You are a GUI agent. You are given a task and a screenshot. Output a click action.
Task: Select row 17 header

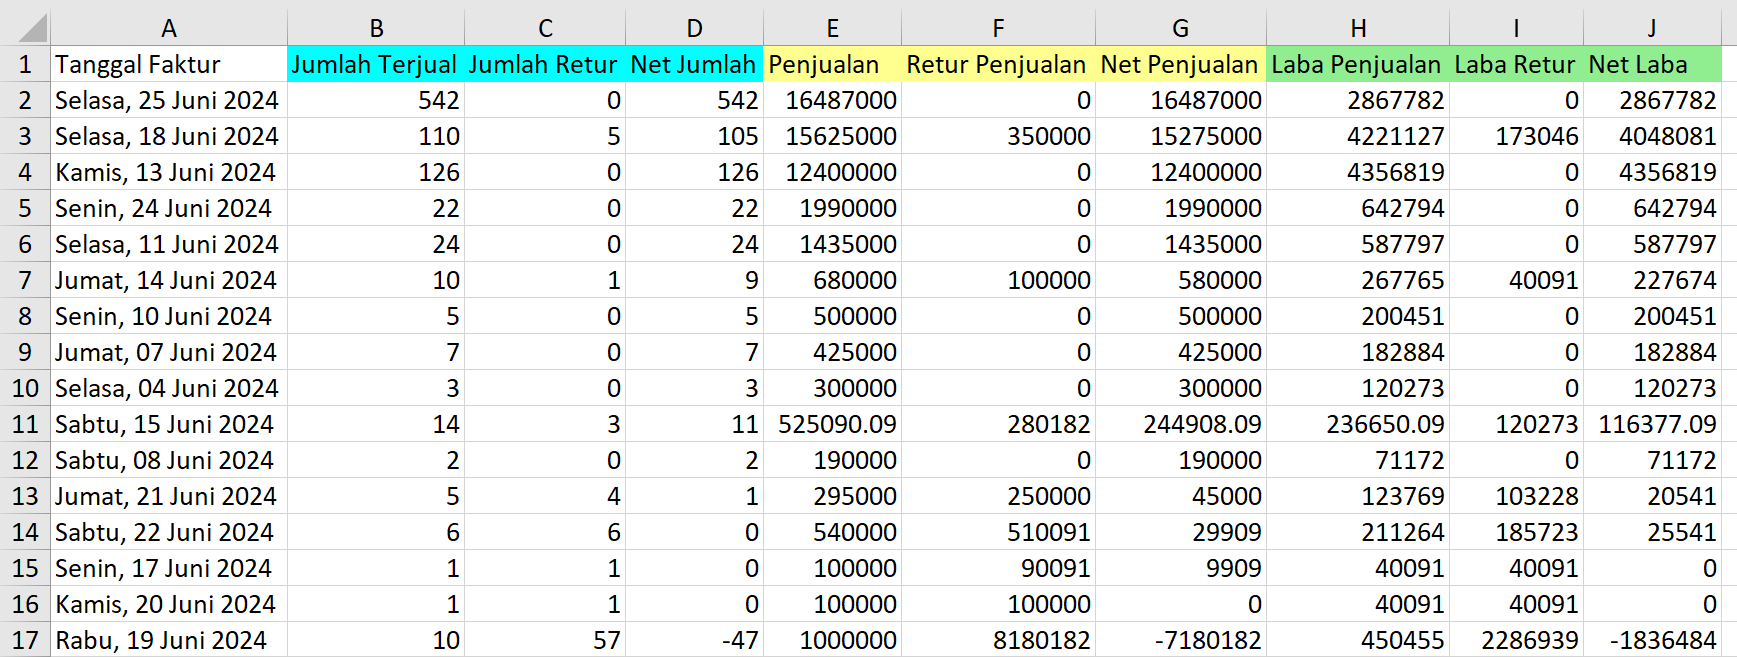(x=25, y=640)
